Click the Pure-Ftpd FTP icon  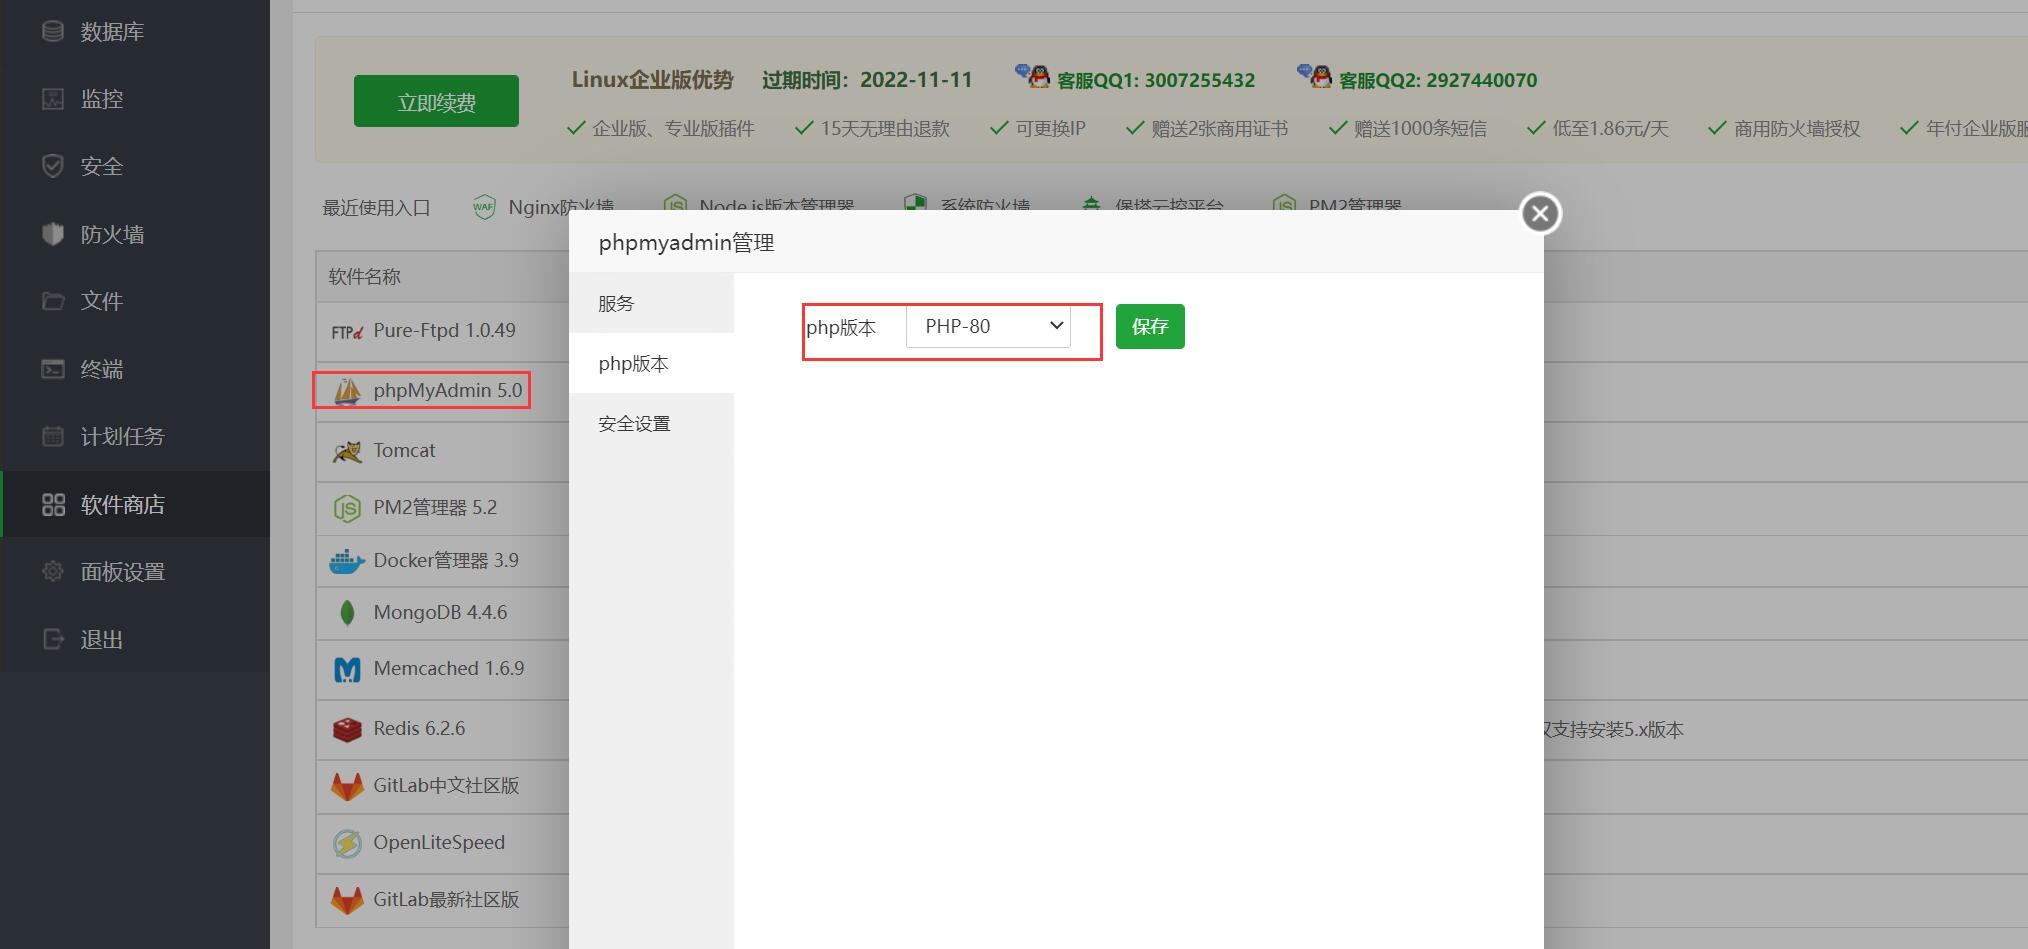click(347, 332)
